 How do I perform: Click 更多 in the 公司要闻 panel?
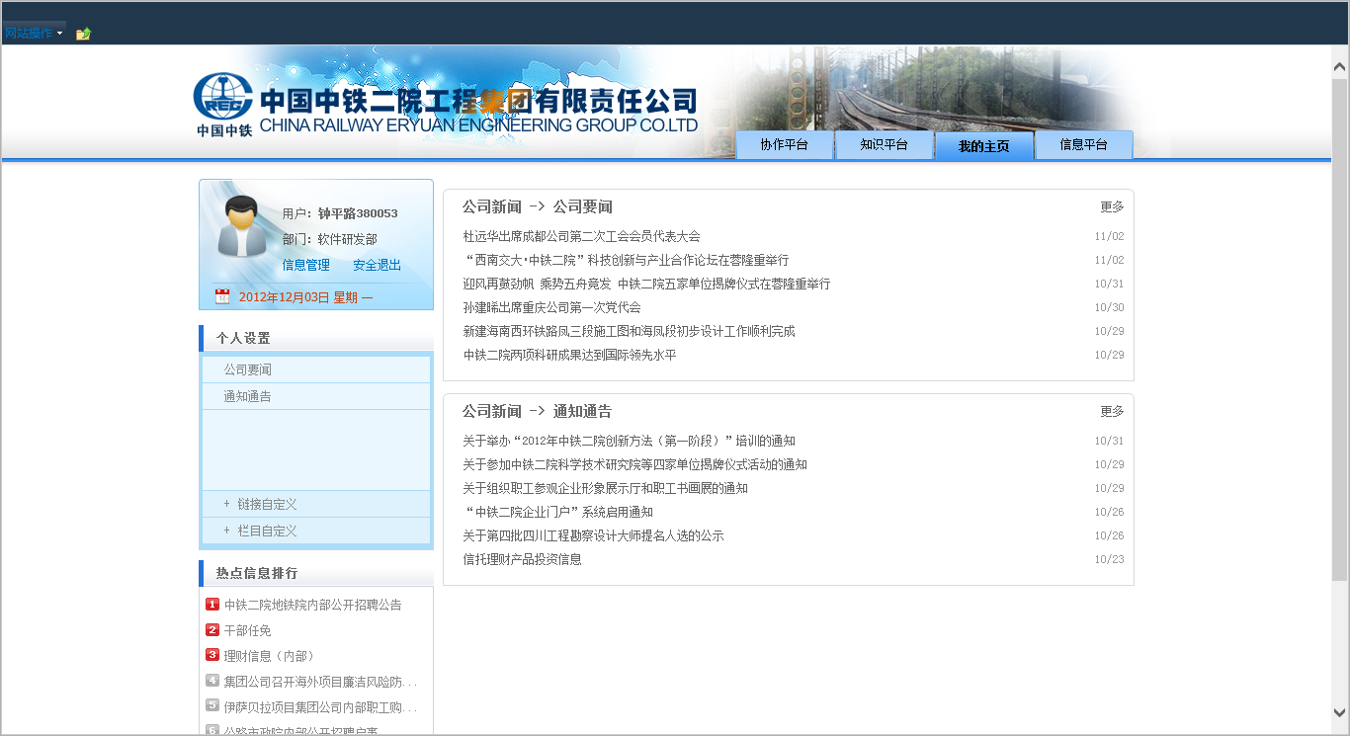click(x=1112, y=207)
